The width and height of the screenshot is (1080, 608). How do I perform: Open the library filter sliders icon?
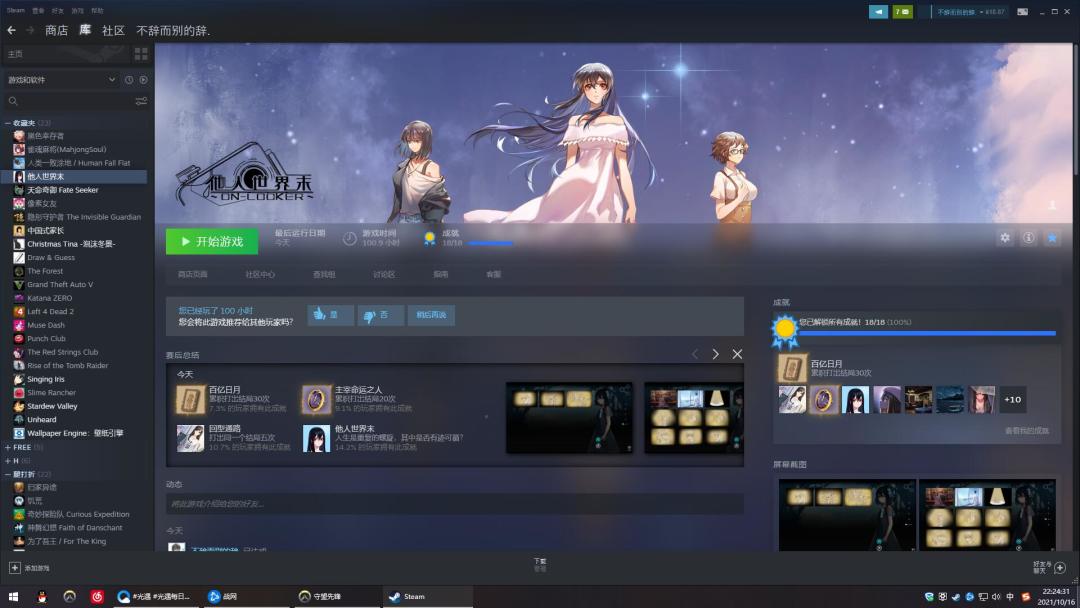tap(141, 101)
